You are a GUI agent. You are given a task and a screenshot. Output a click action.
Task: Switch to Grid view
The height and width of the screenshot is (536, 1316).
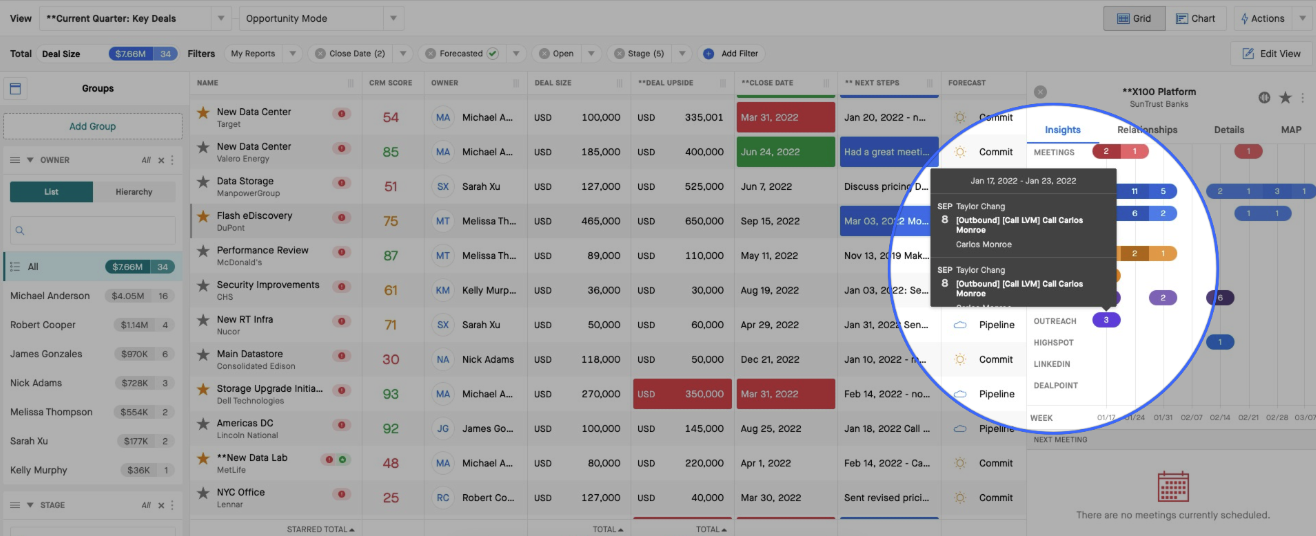click(1132, 19)
